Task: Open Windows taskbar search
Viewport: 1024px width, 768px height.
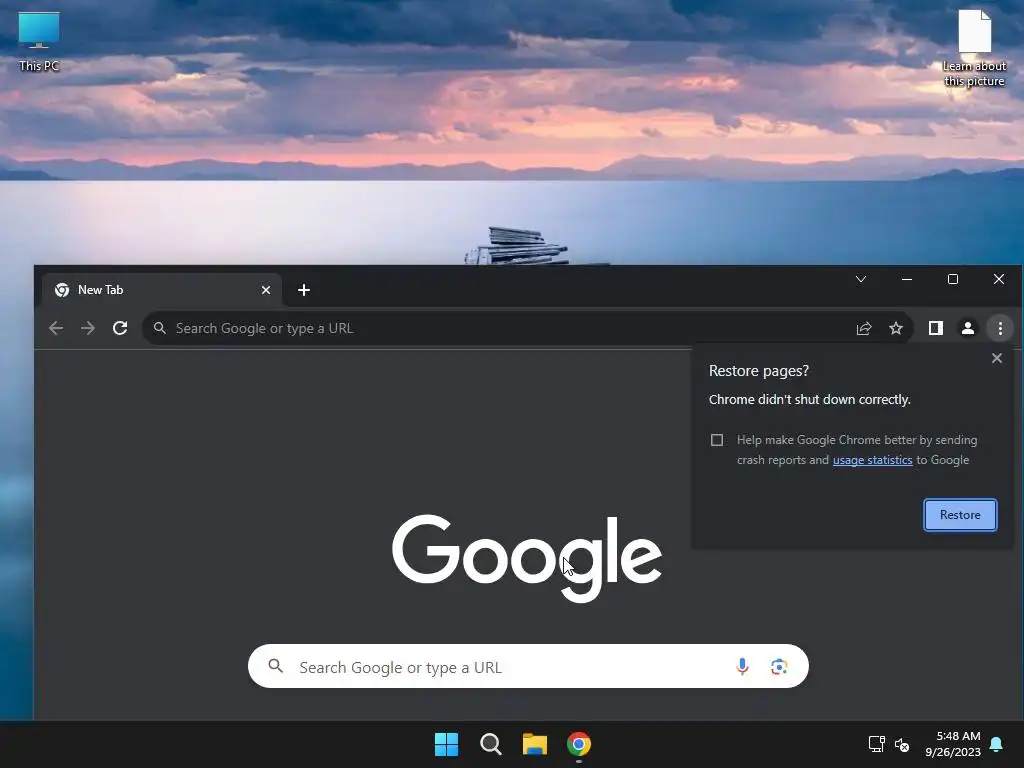Action: [490, 744]
